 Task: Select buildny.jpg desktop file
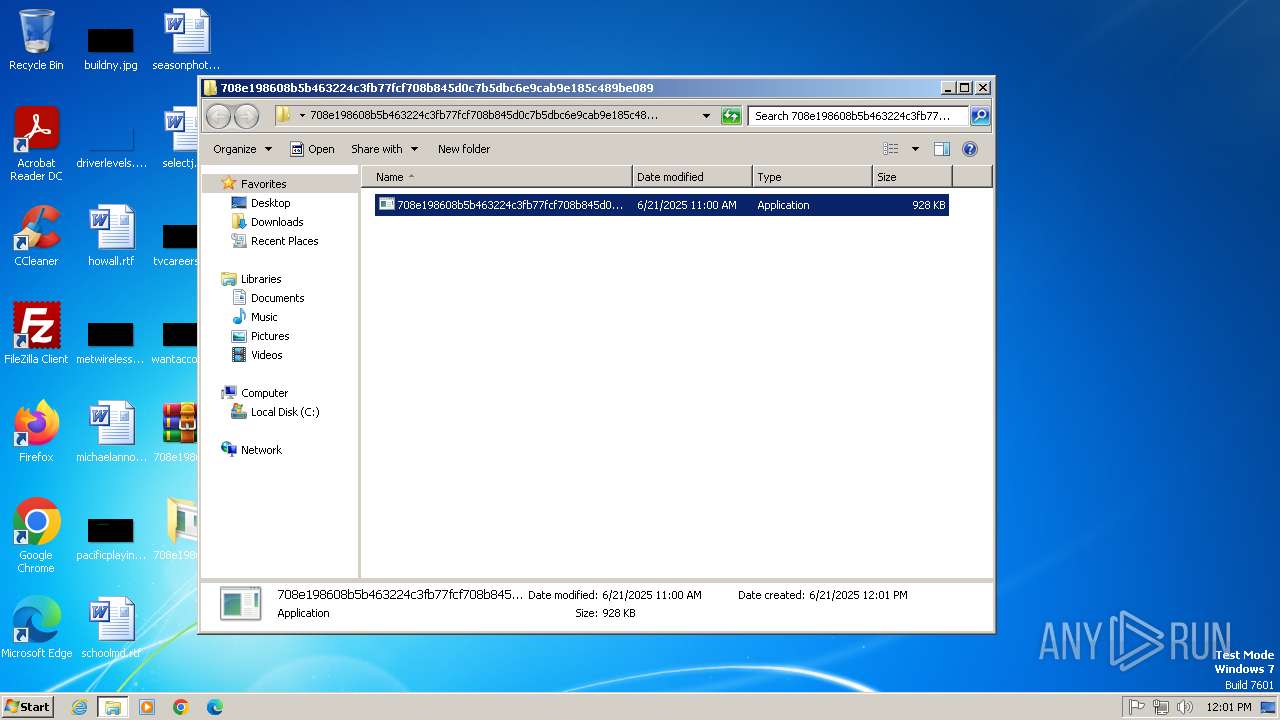coord(111,47)
